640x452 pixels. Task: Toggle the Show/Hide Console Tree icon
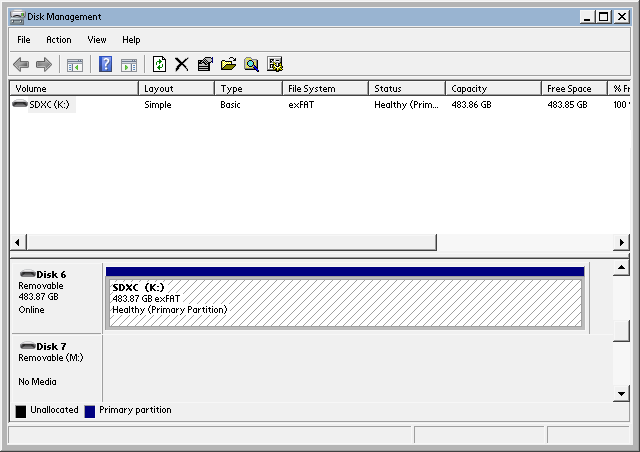pos(75,65)
